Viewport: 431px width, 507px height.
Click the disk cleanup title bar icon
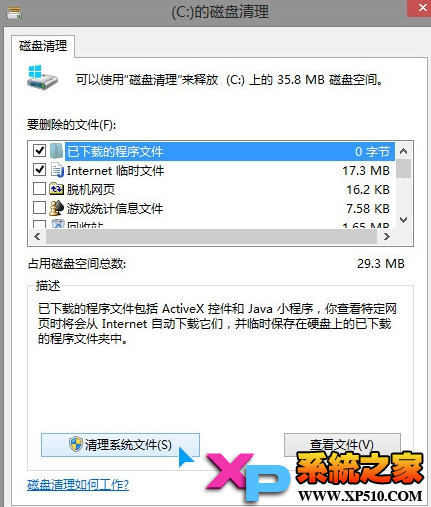(x=13, y=13)
